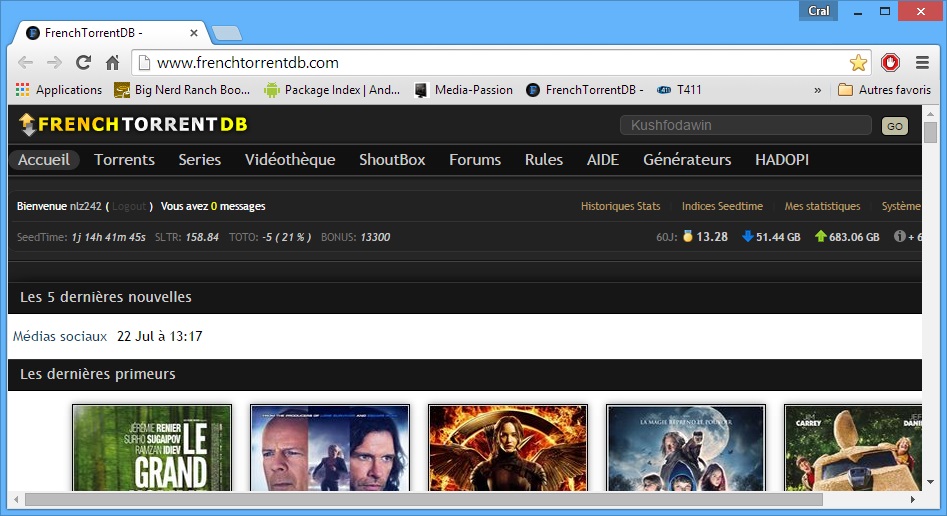The height and width of the screenshot is (516, 947).
Task: Click the grey info circle icon
Action: tap(899, 236)
